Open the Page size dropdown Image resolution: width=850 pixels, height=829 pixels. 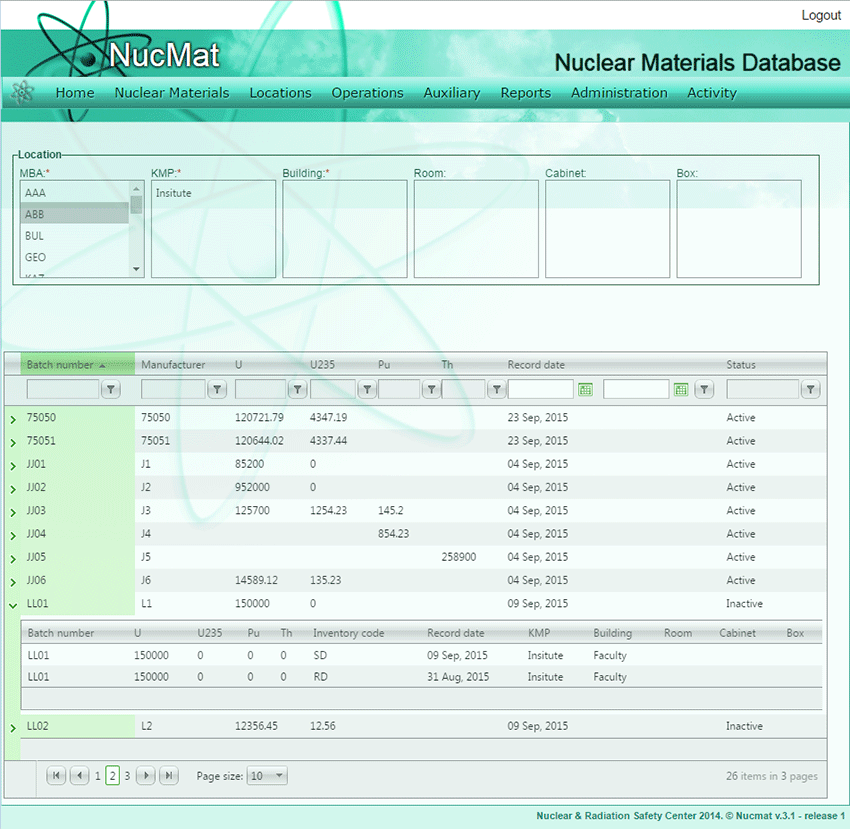pyautogui.click(x=266, y=775)
